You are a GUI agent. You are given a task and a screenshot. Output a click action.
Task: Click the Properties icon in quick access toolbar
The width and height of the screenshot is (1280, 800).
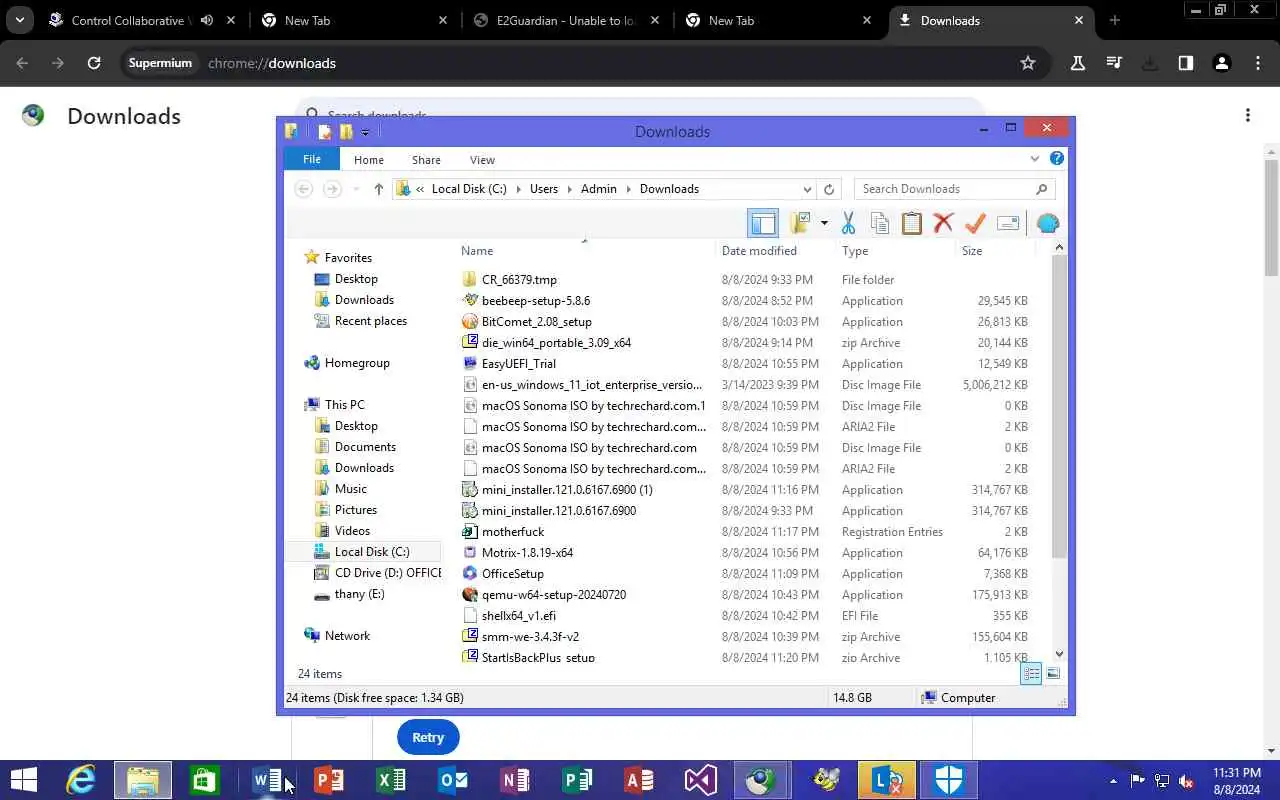point(324,131)
